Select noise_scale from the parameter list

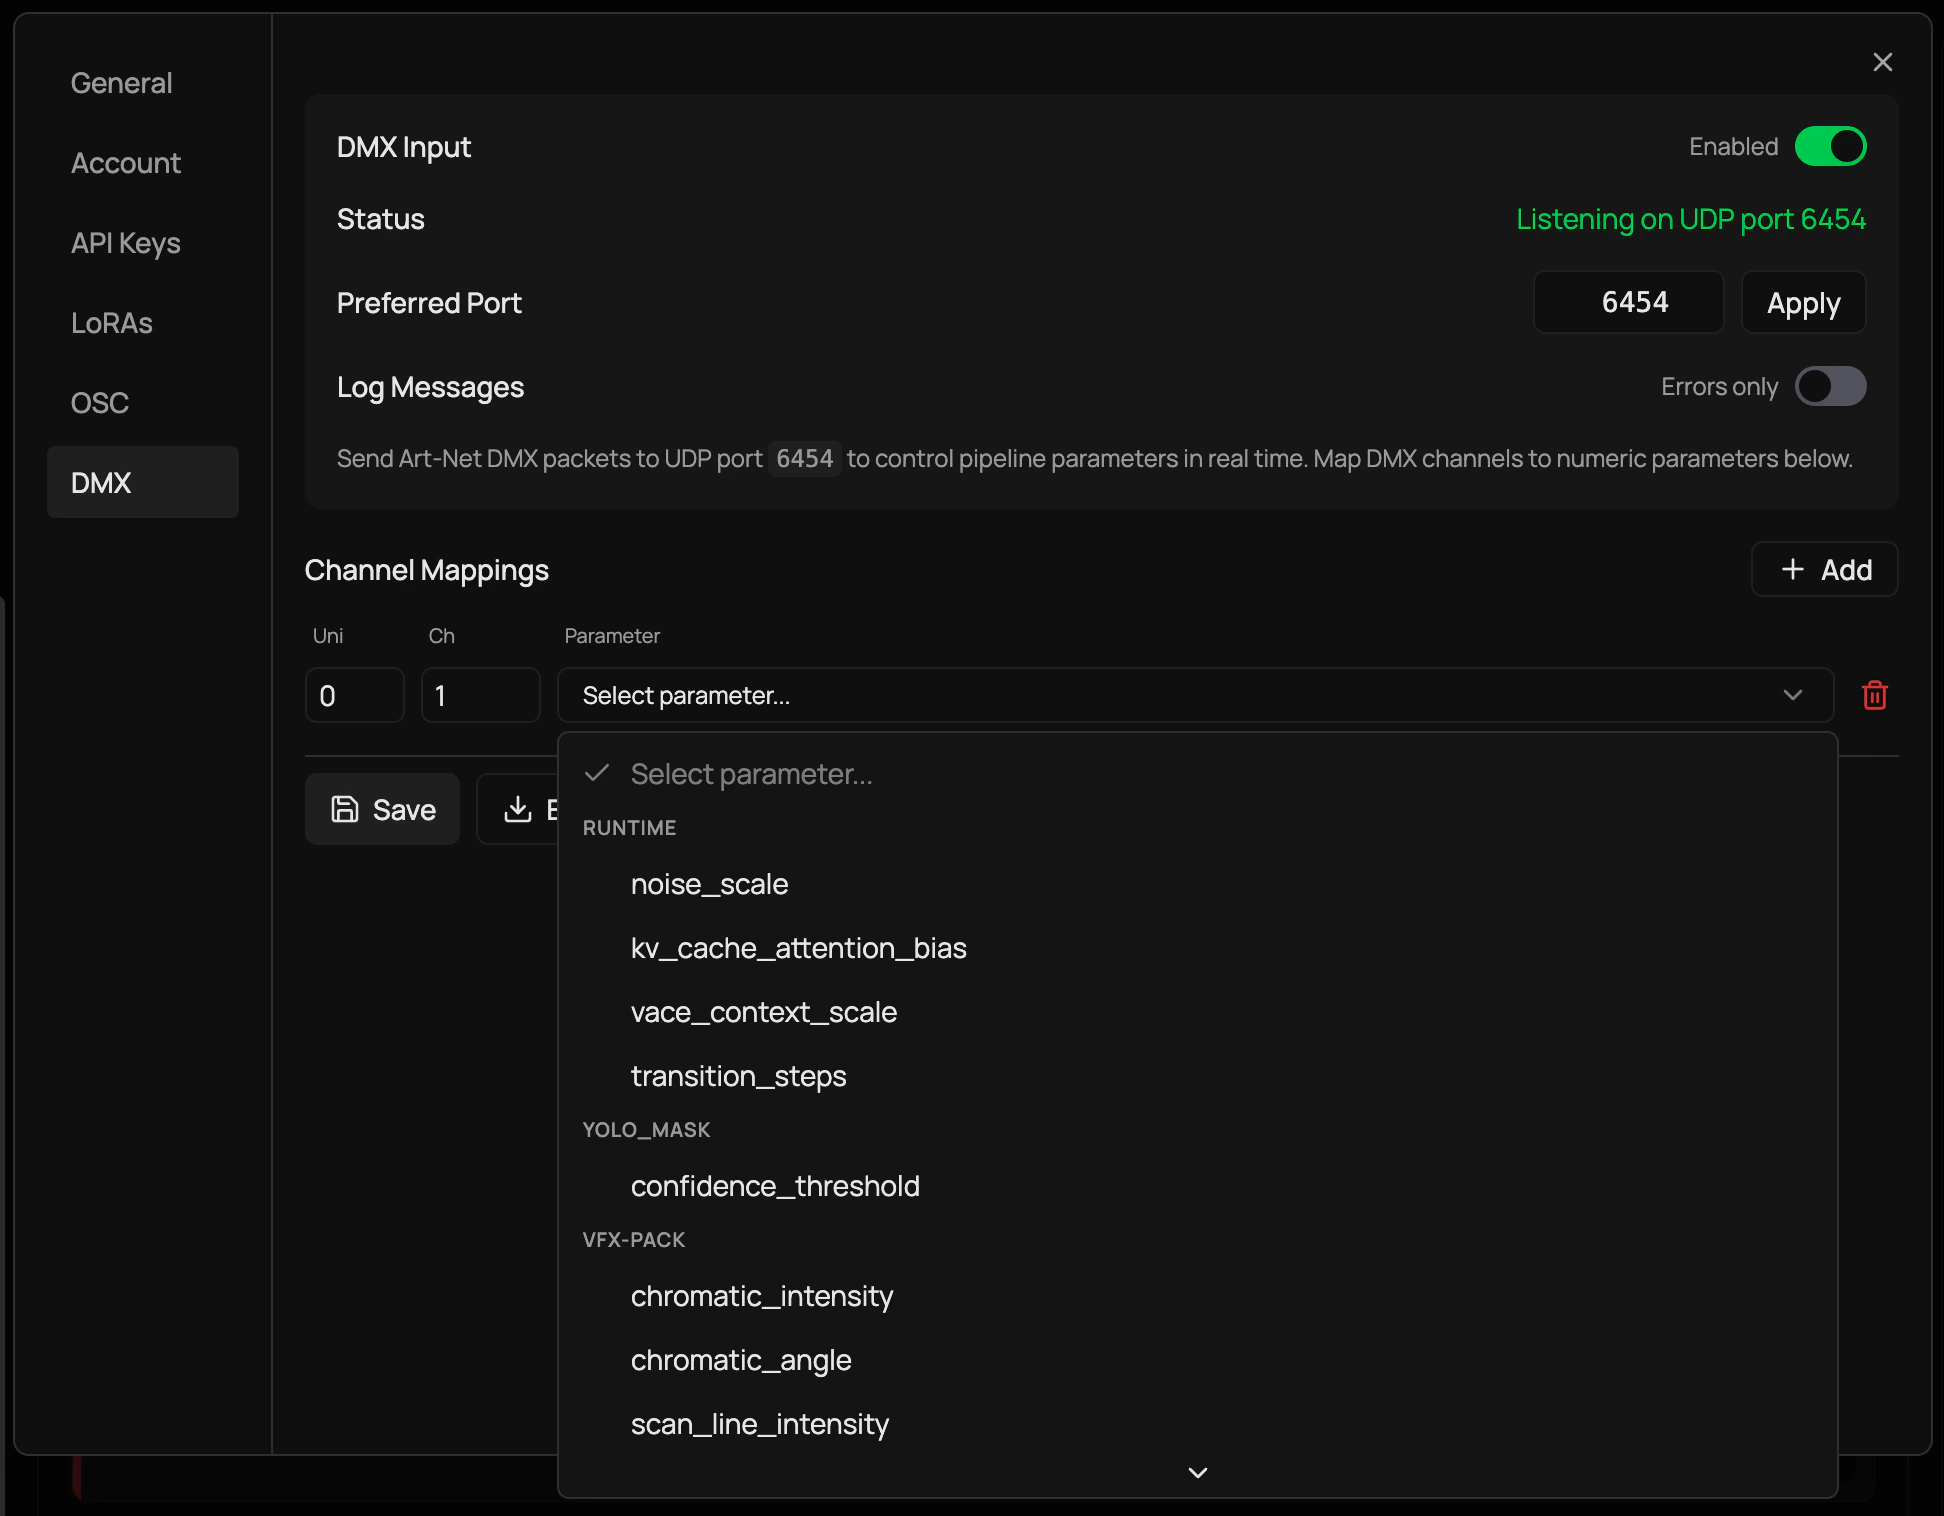tap(709, 884)
